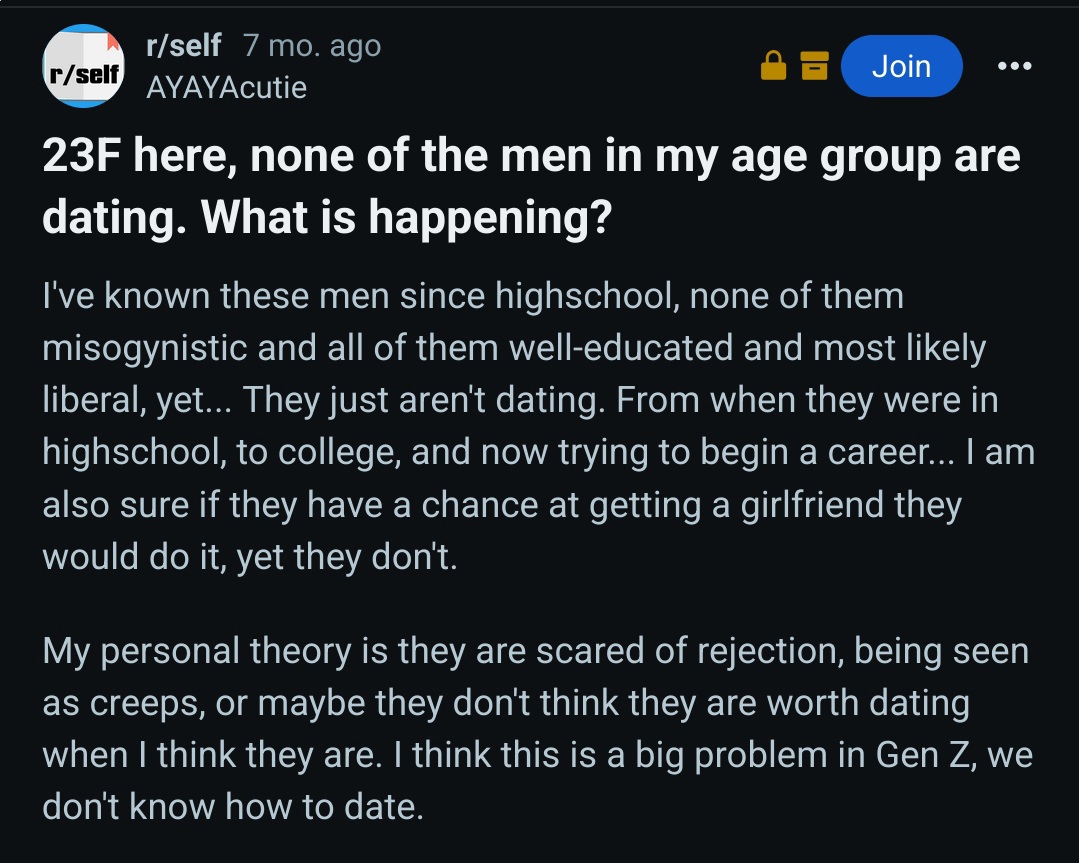Image resolution: width=1079 pixels, height=863 pixels.
Task: Click the '7 mo. ago' post timestamp
Action: 312,45
